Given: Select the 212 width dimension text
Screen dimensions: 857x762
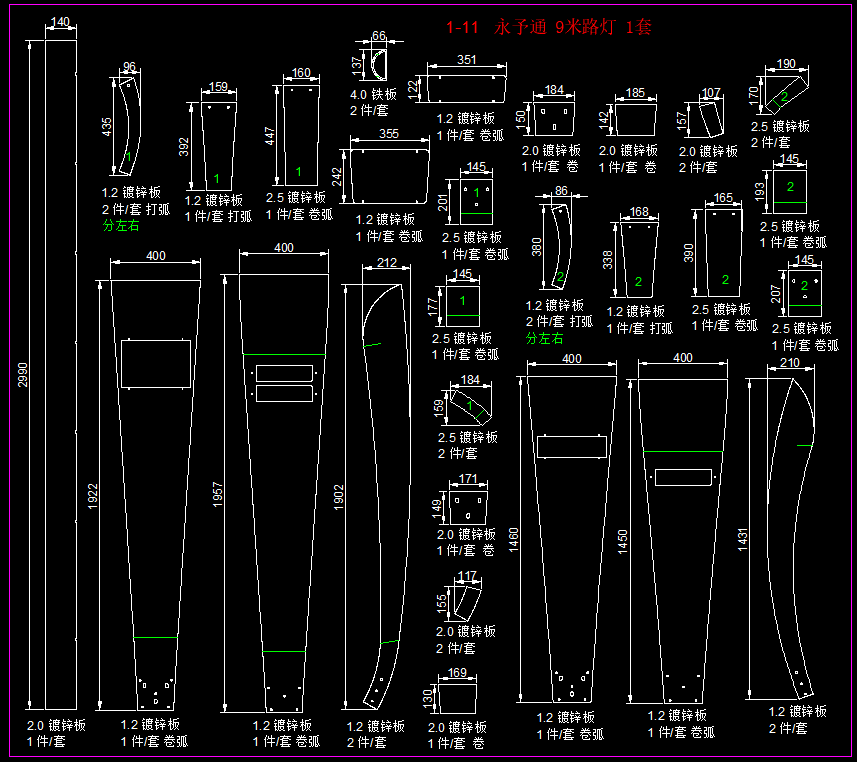Looking at the screenshot, I should tap(388, 264).
